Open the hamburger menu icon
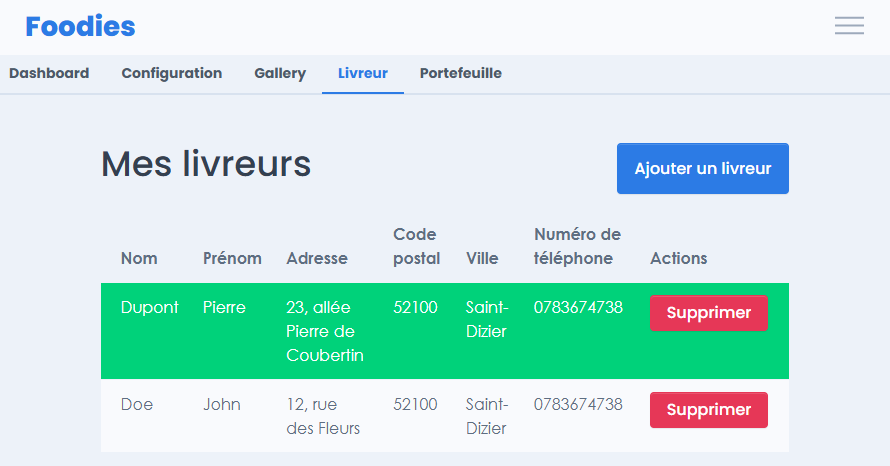890x466 pixels. click(x=849, y=26)
